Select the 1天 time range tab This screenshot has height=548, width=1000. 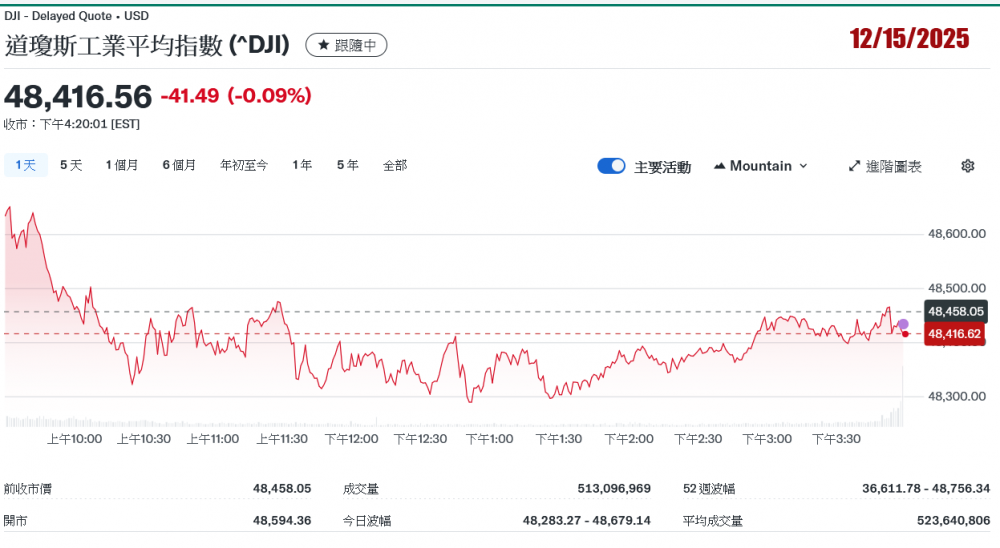[25, 165]
